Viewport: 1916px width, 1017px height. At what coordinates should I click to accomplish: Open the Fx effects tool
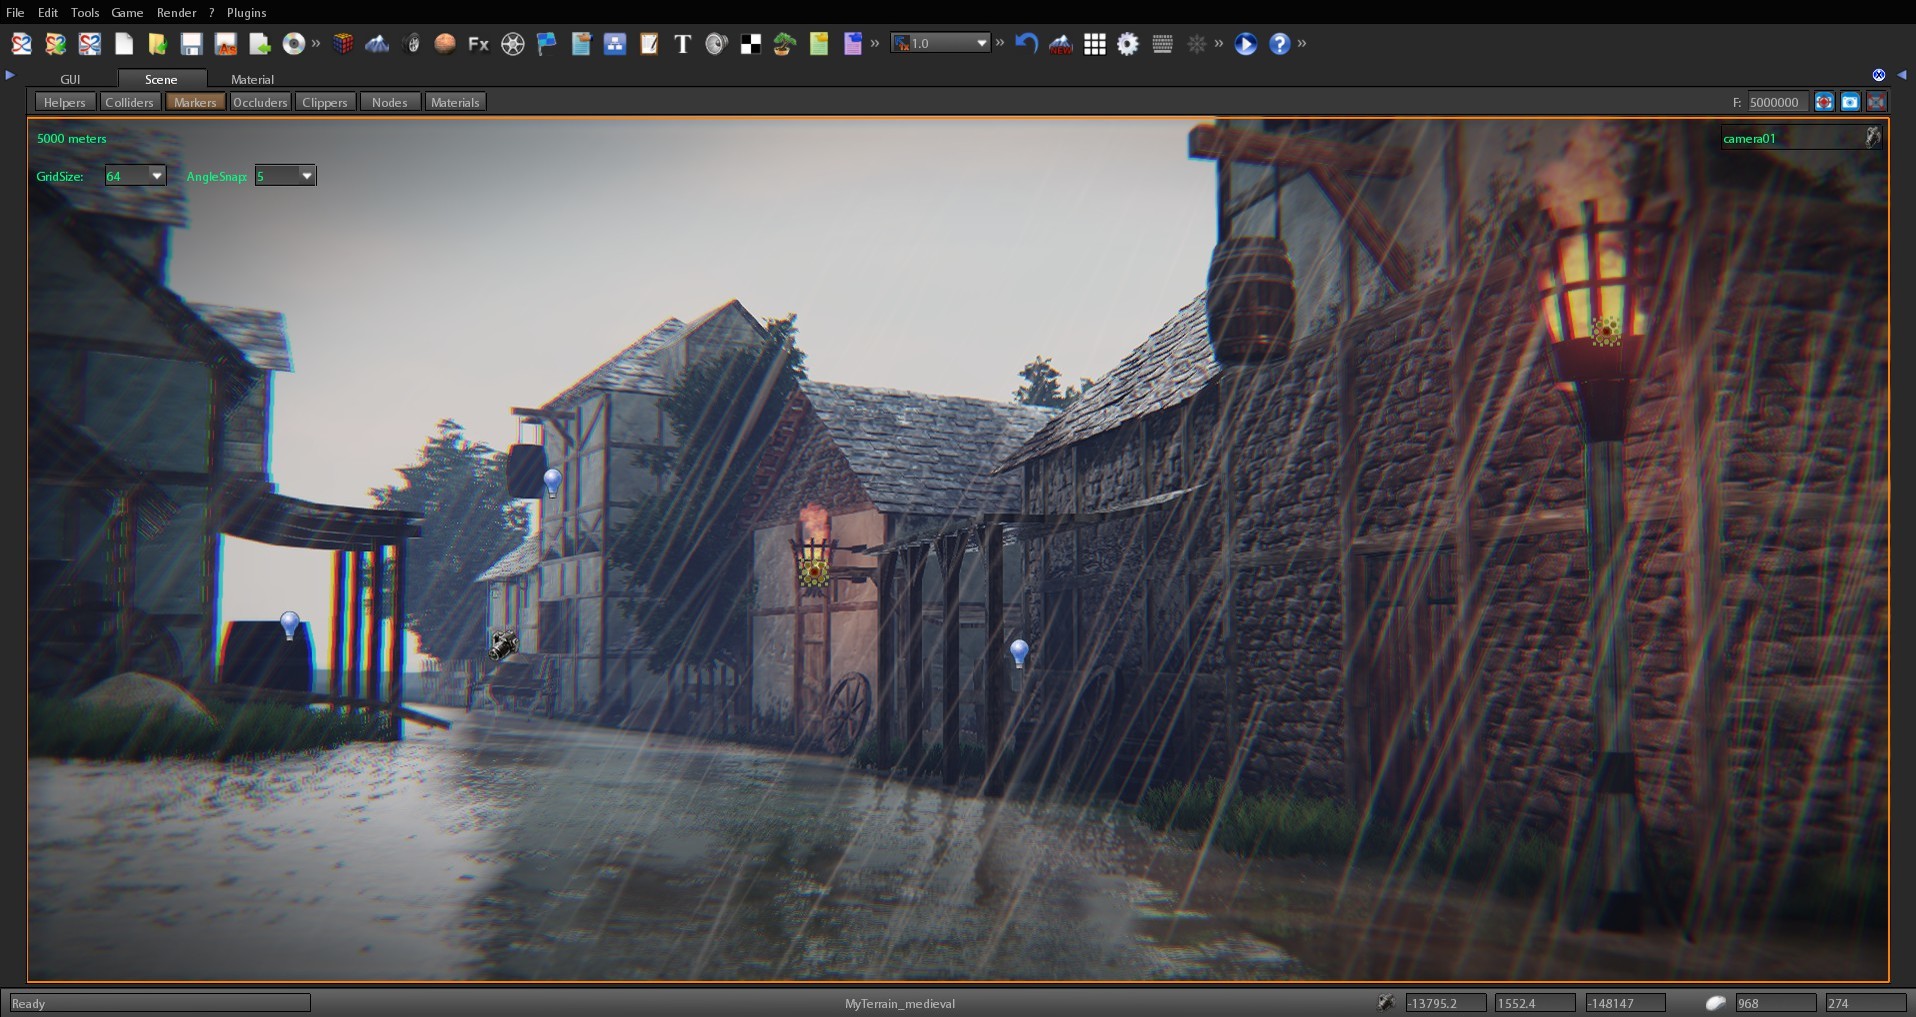[x=478, y=44]
